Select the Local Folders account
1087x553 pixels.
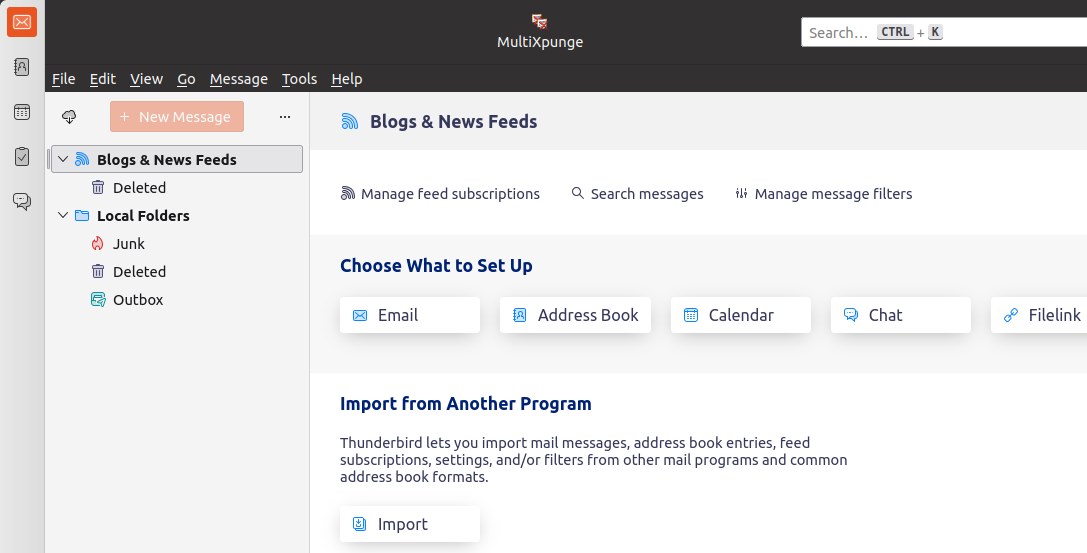click(177, 216)
